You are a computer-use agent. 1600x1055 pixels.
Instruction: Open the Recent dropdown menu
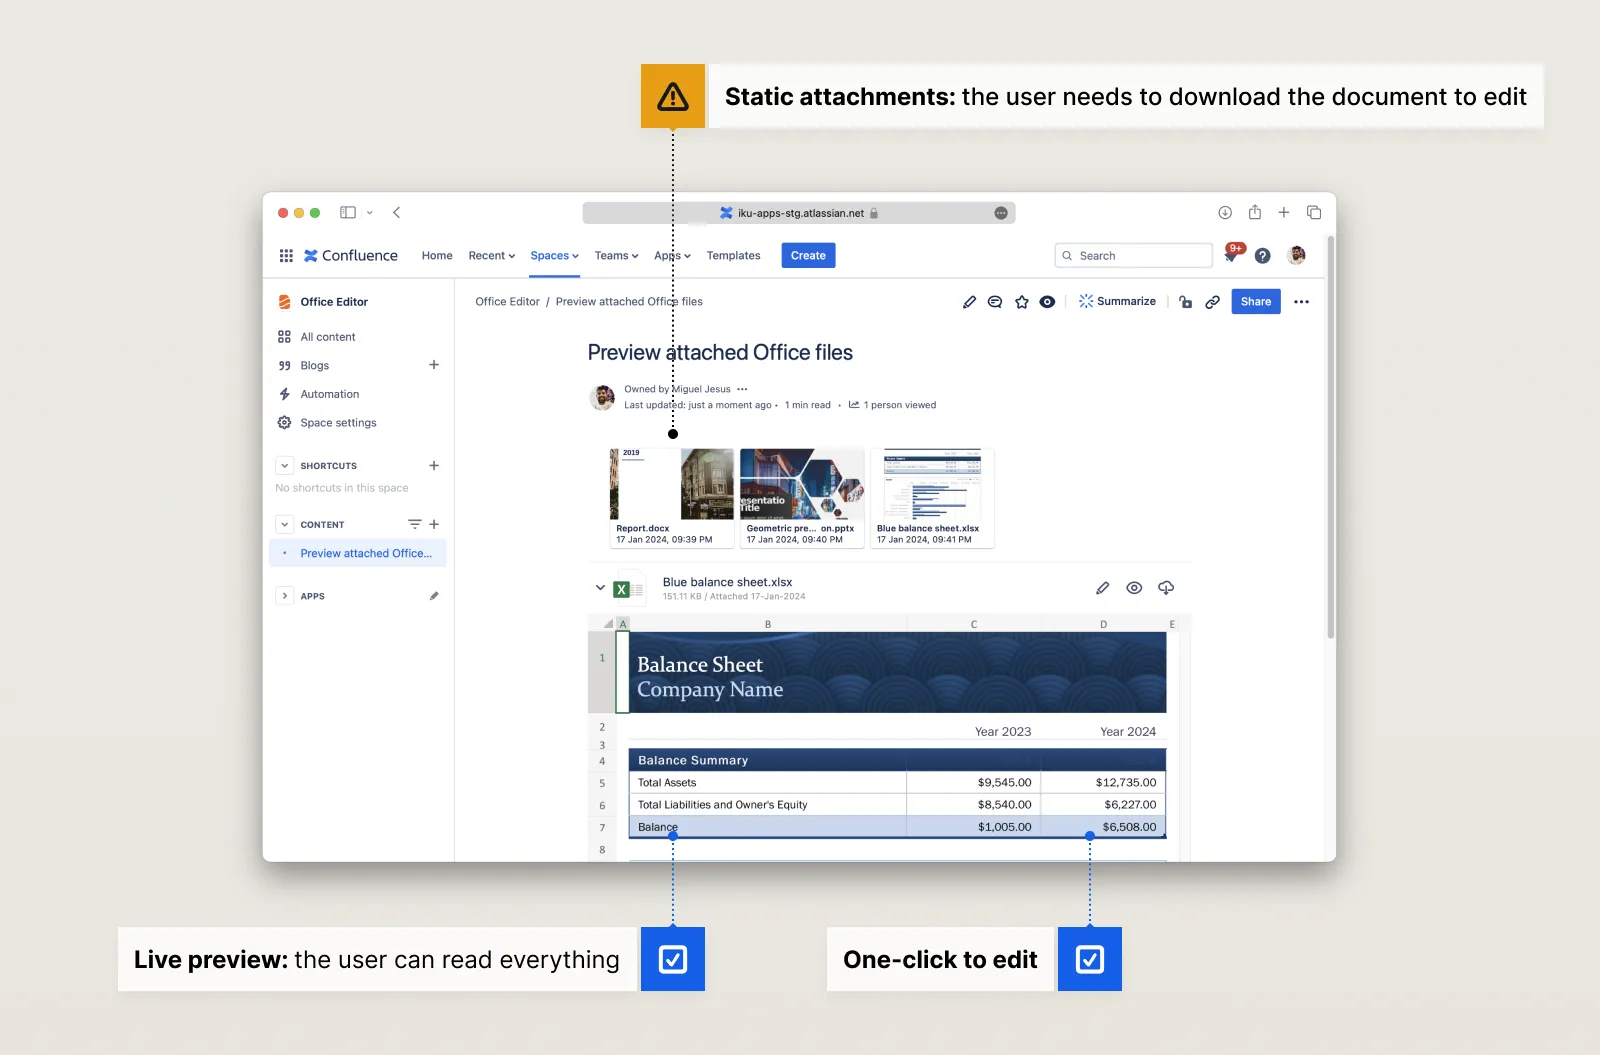[x=492, y=256]
